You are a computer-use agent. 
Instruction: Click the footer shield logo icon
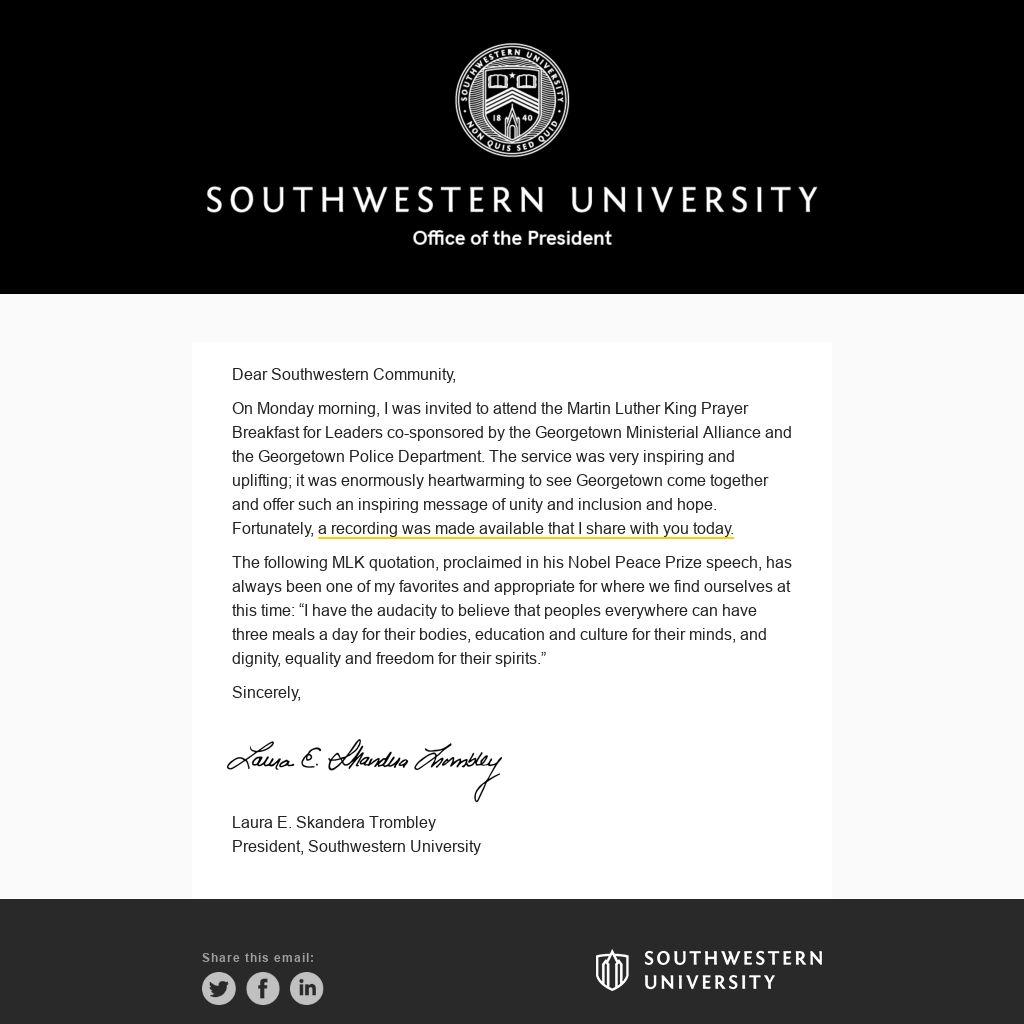coord(612,970)
